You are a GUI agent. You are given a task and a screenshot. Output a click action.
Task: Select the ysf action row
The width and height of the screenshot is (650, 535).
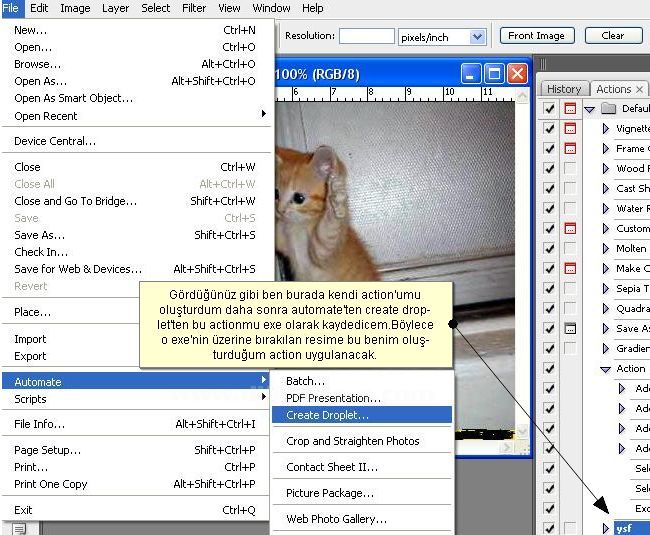(632, 528)
